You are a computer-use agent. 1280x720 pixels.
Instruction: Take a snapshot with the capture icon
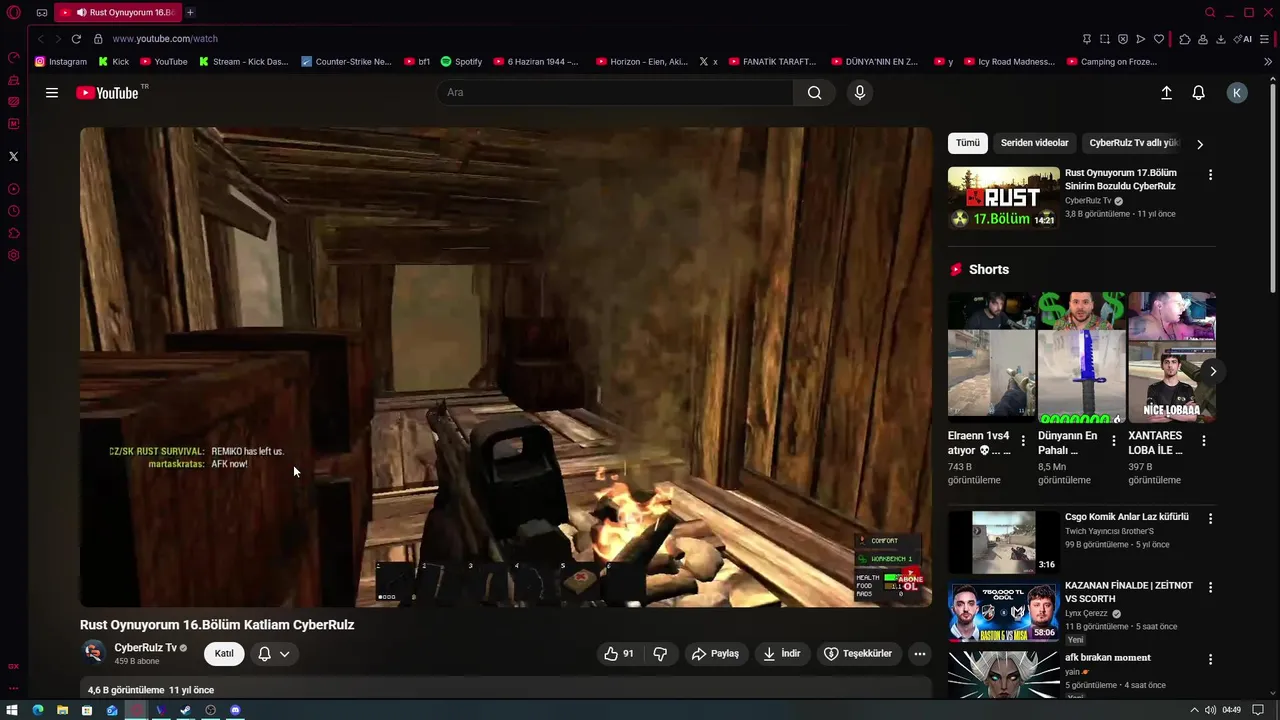tap(1105, 39)
